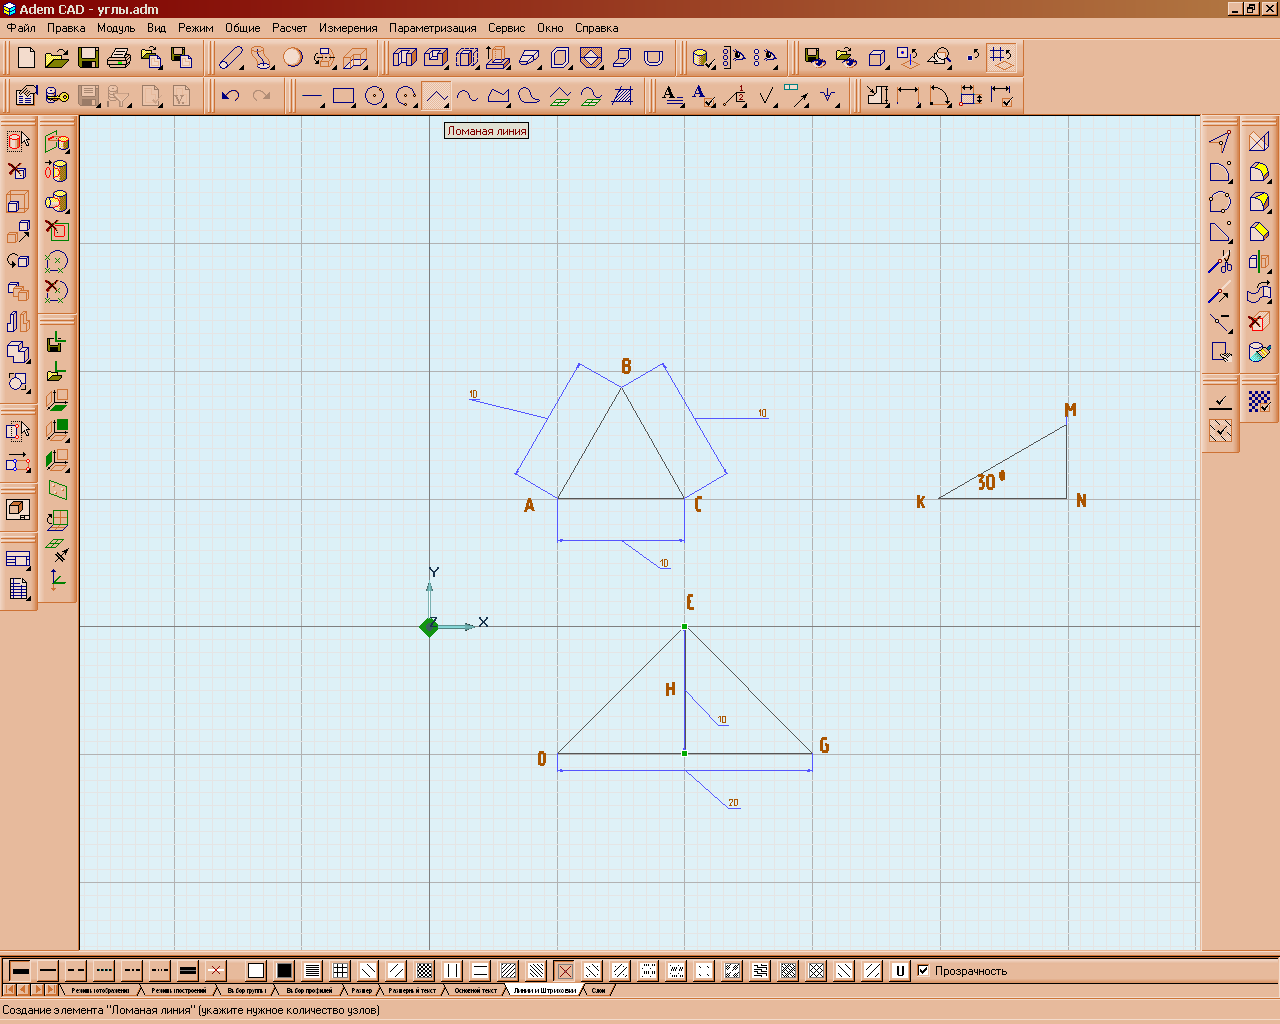Click the vertex label K

coord(921,502)
